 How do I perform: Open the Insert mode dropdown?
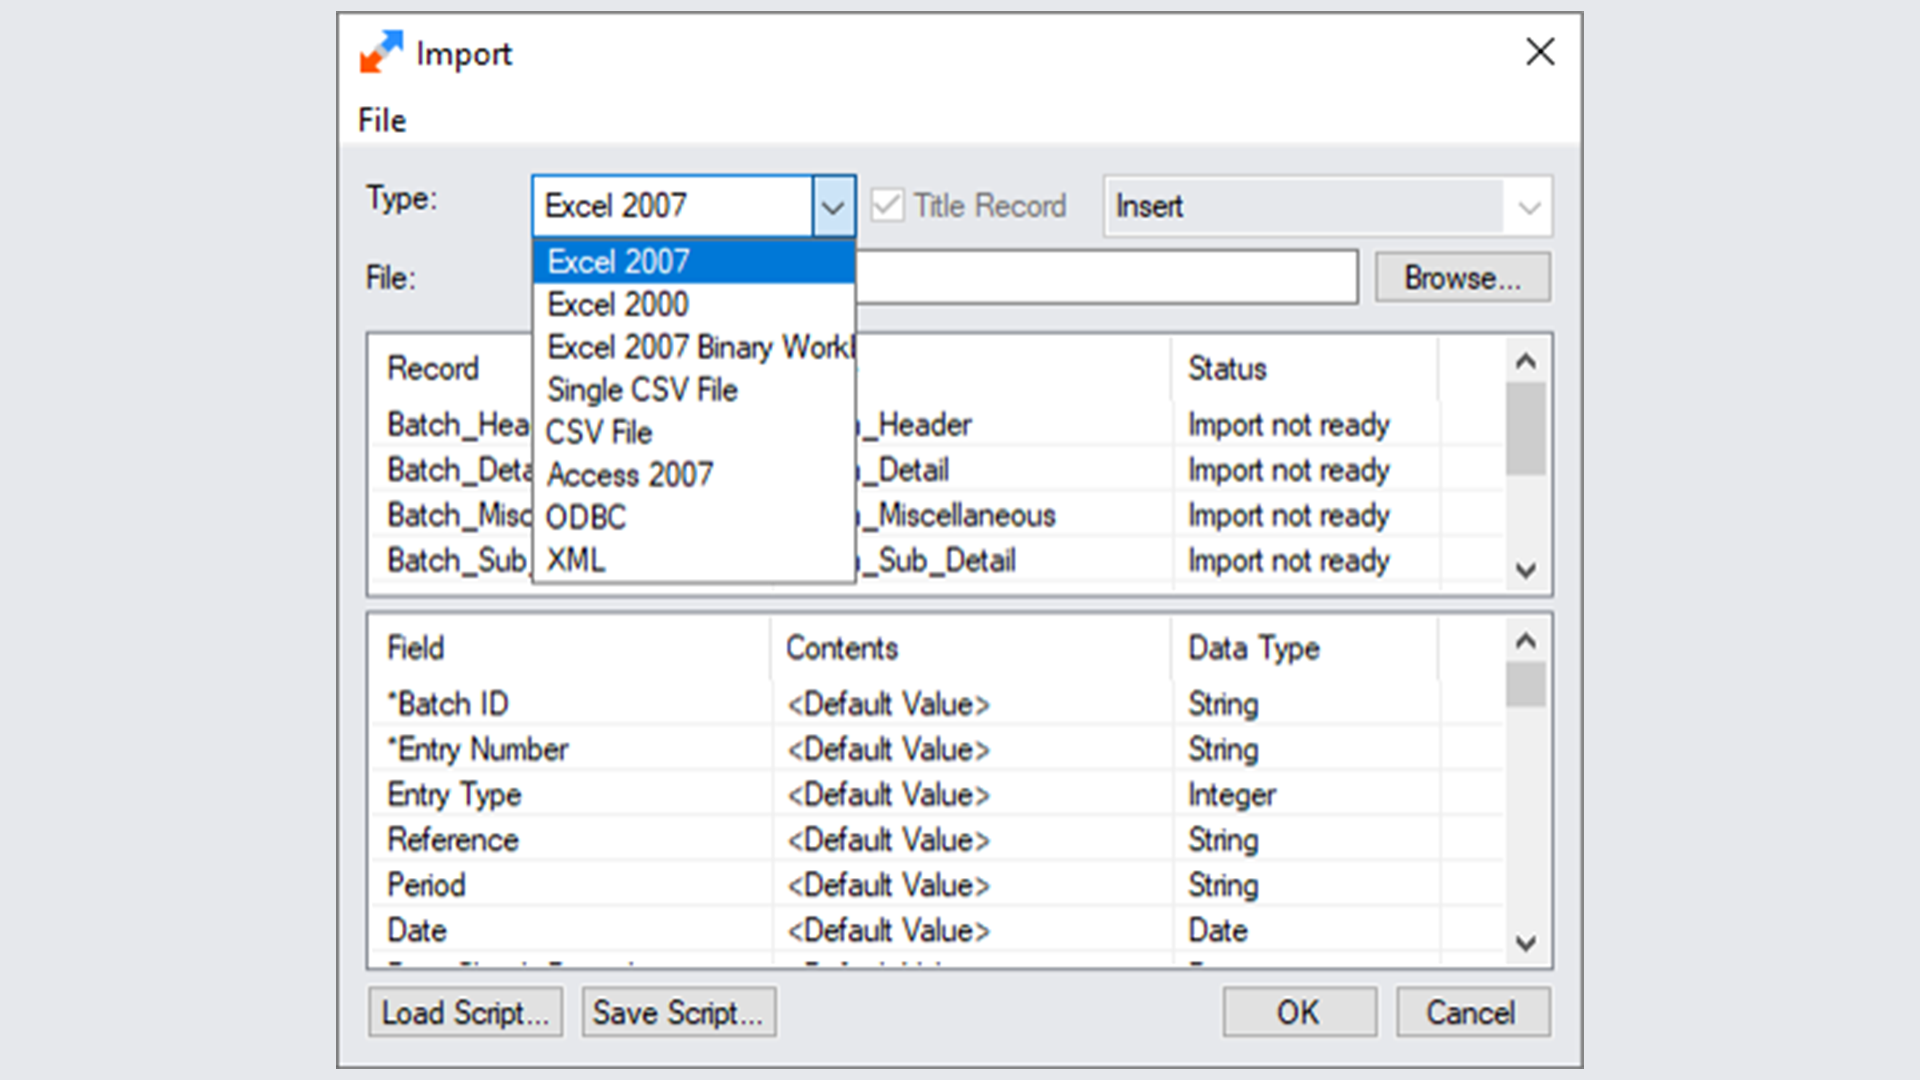click(x=1528, y=206)
